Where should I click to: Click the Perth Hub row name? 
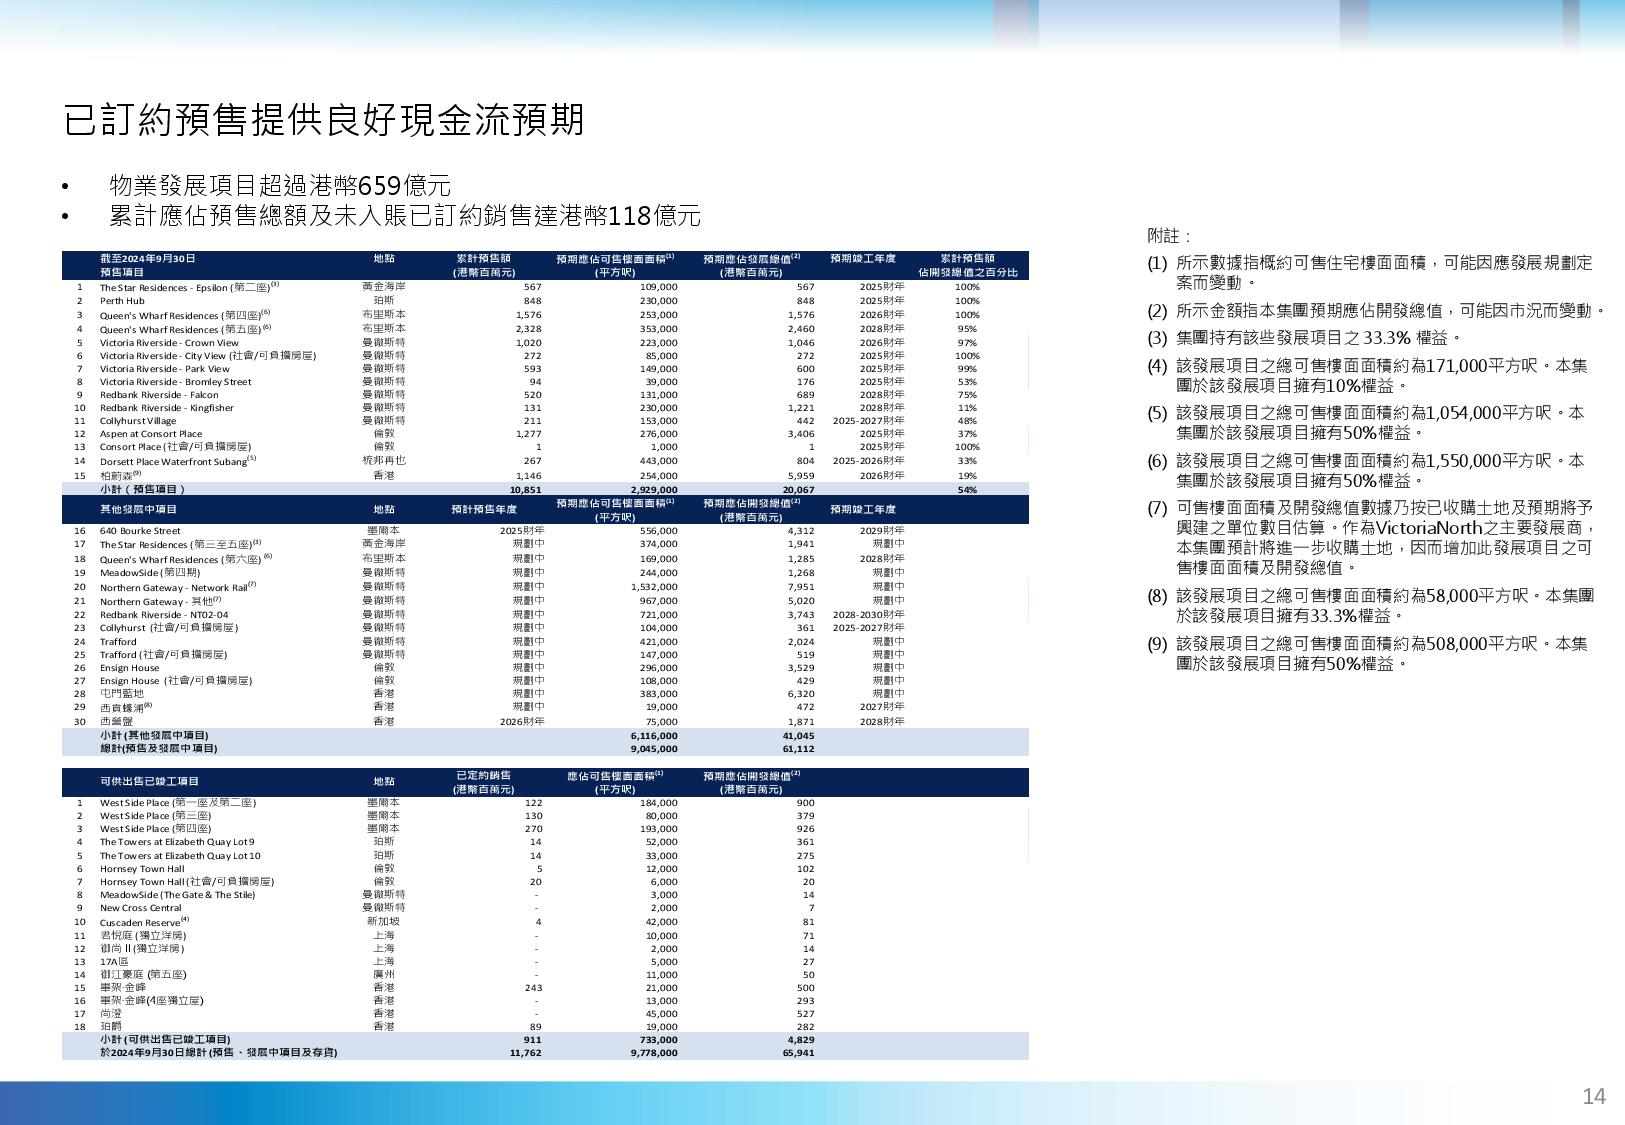(x=122, y=301)
